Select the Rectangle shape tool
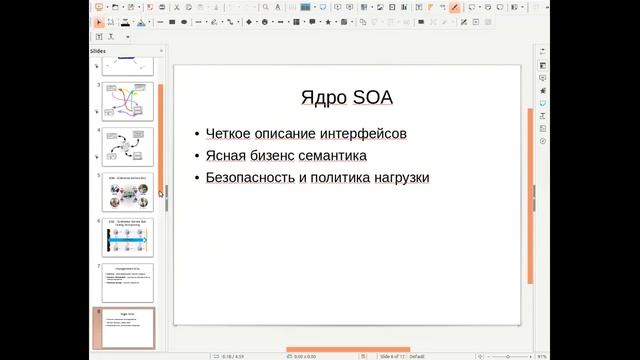640x360 pixels. pyautogui.click(x=172, y=22)
